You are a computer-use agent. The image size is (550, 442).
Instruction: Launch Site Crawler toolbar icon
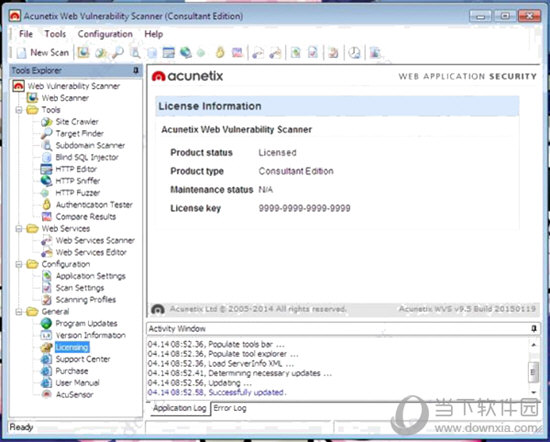point(101,53)
